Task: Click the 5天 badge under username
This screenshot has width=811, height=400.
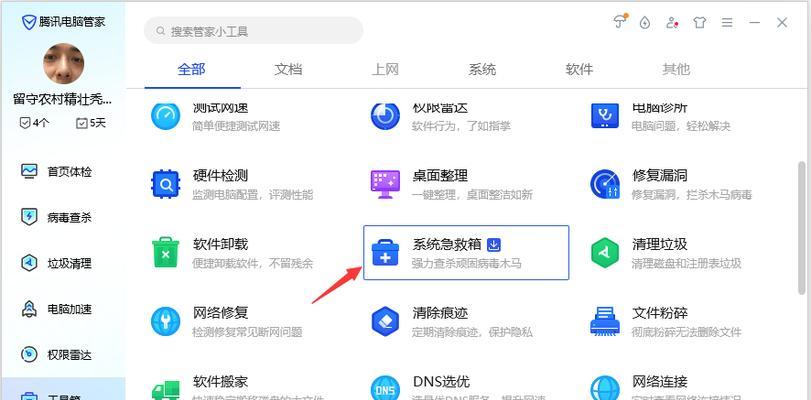Action: click(91, 123)
